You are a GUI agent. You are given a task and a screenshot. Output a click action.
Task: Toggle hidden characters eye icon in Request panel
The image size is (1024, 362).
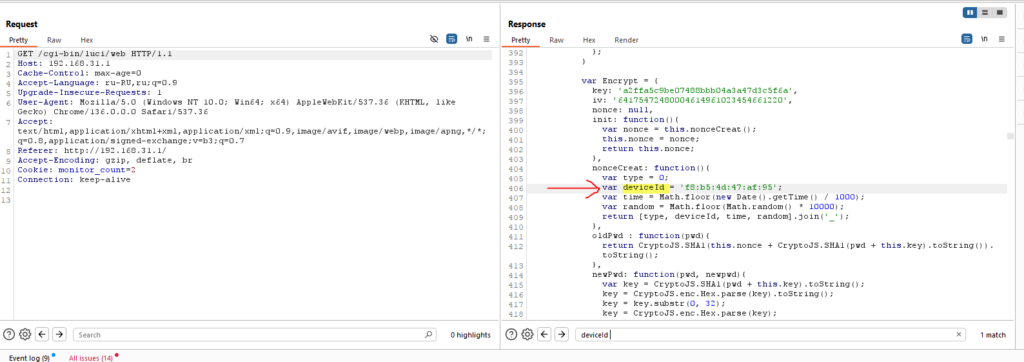(434, 39)
